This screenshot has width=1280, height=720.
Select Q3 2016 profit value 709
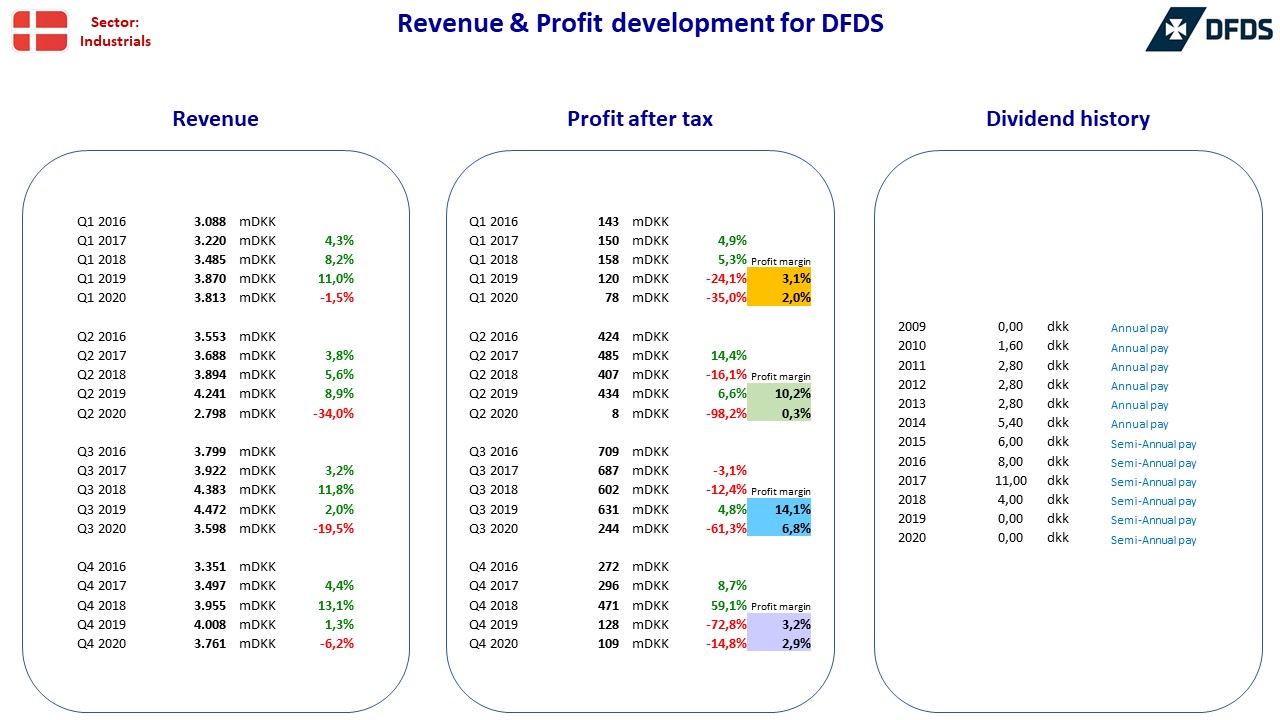[x=608, y=452]
